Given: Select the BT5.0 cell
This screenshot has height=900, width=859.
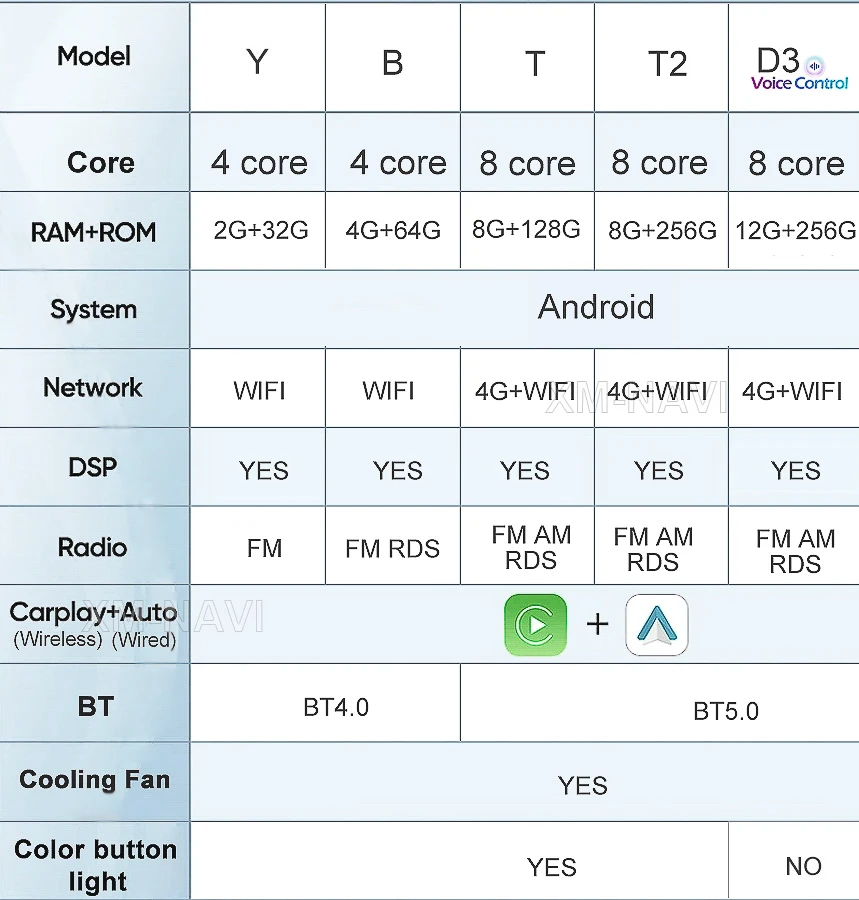Looking at the screenshot, I should click(725, 711).
